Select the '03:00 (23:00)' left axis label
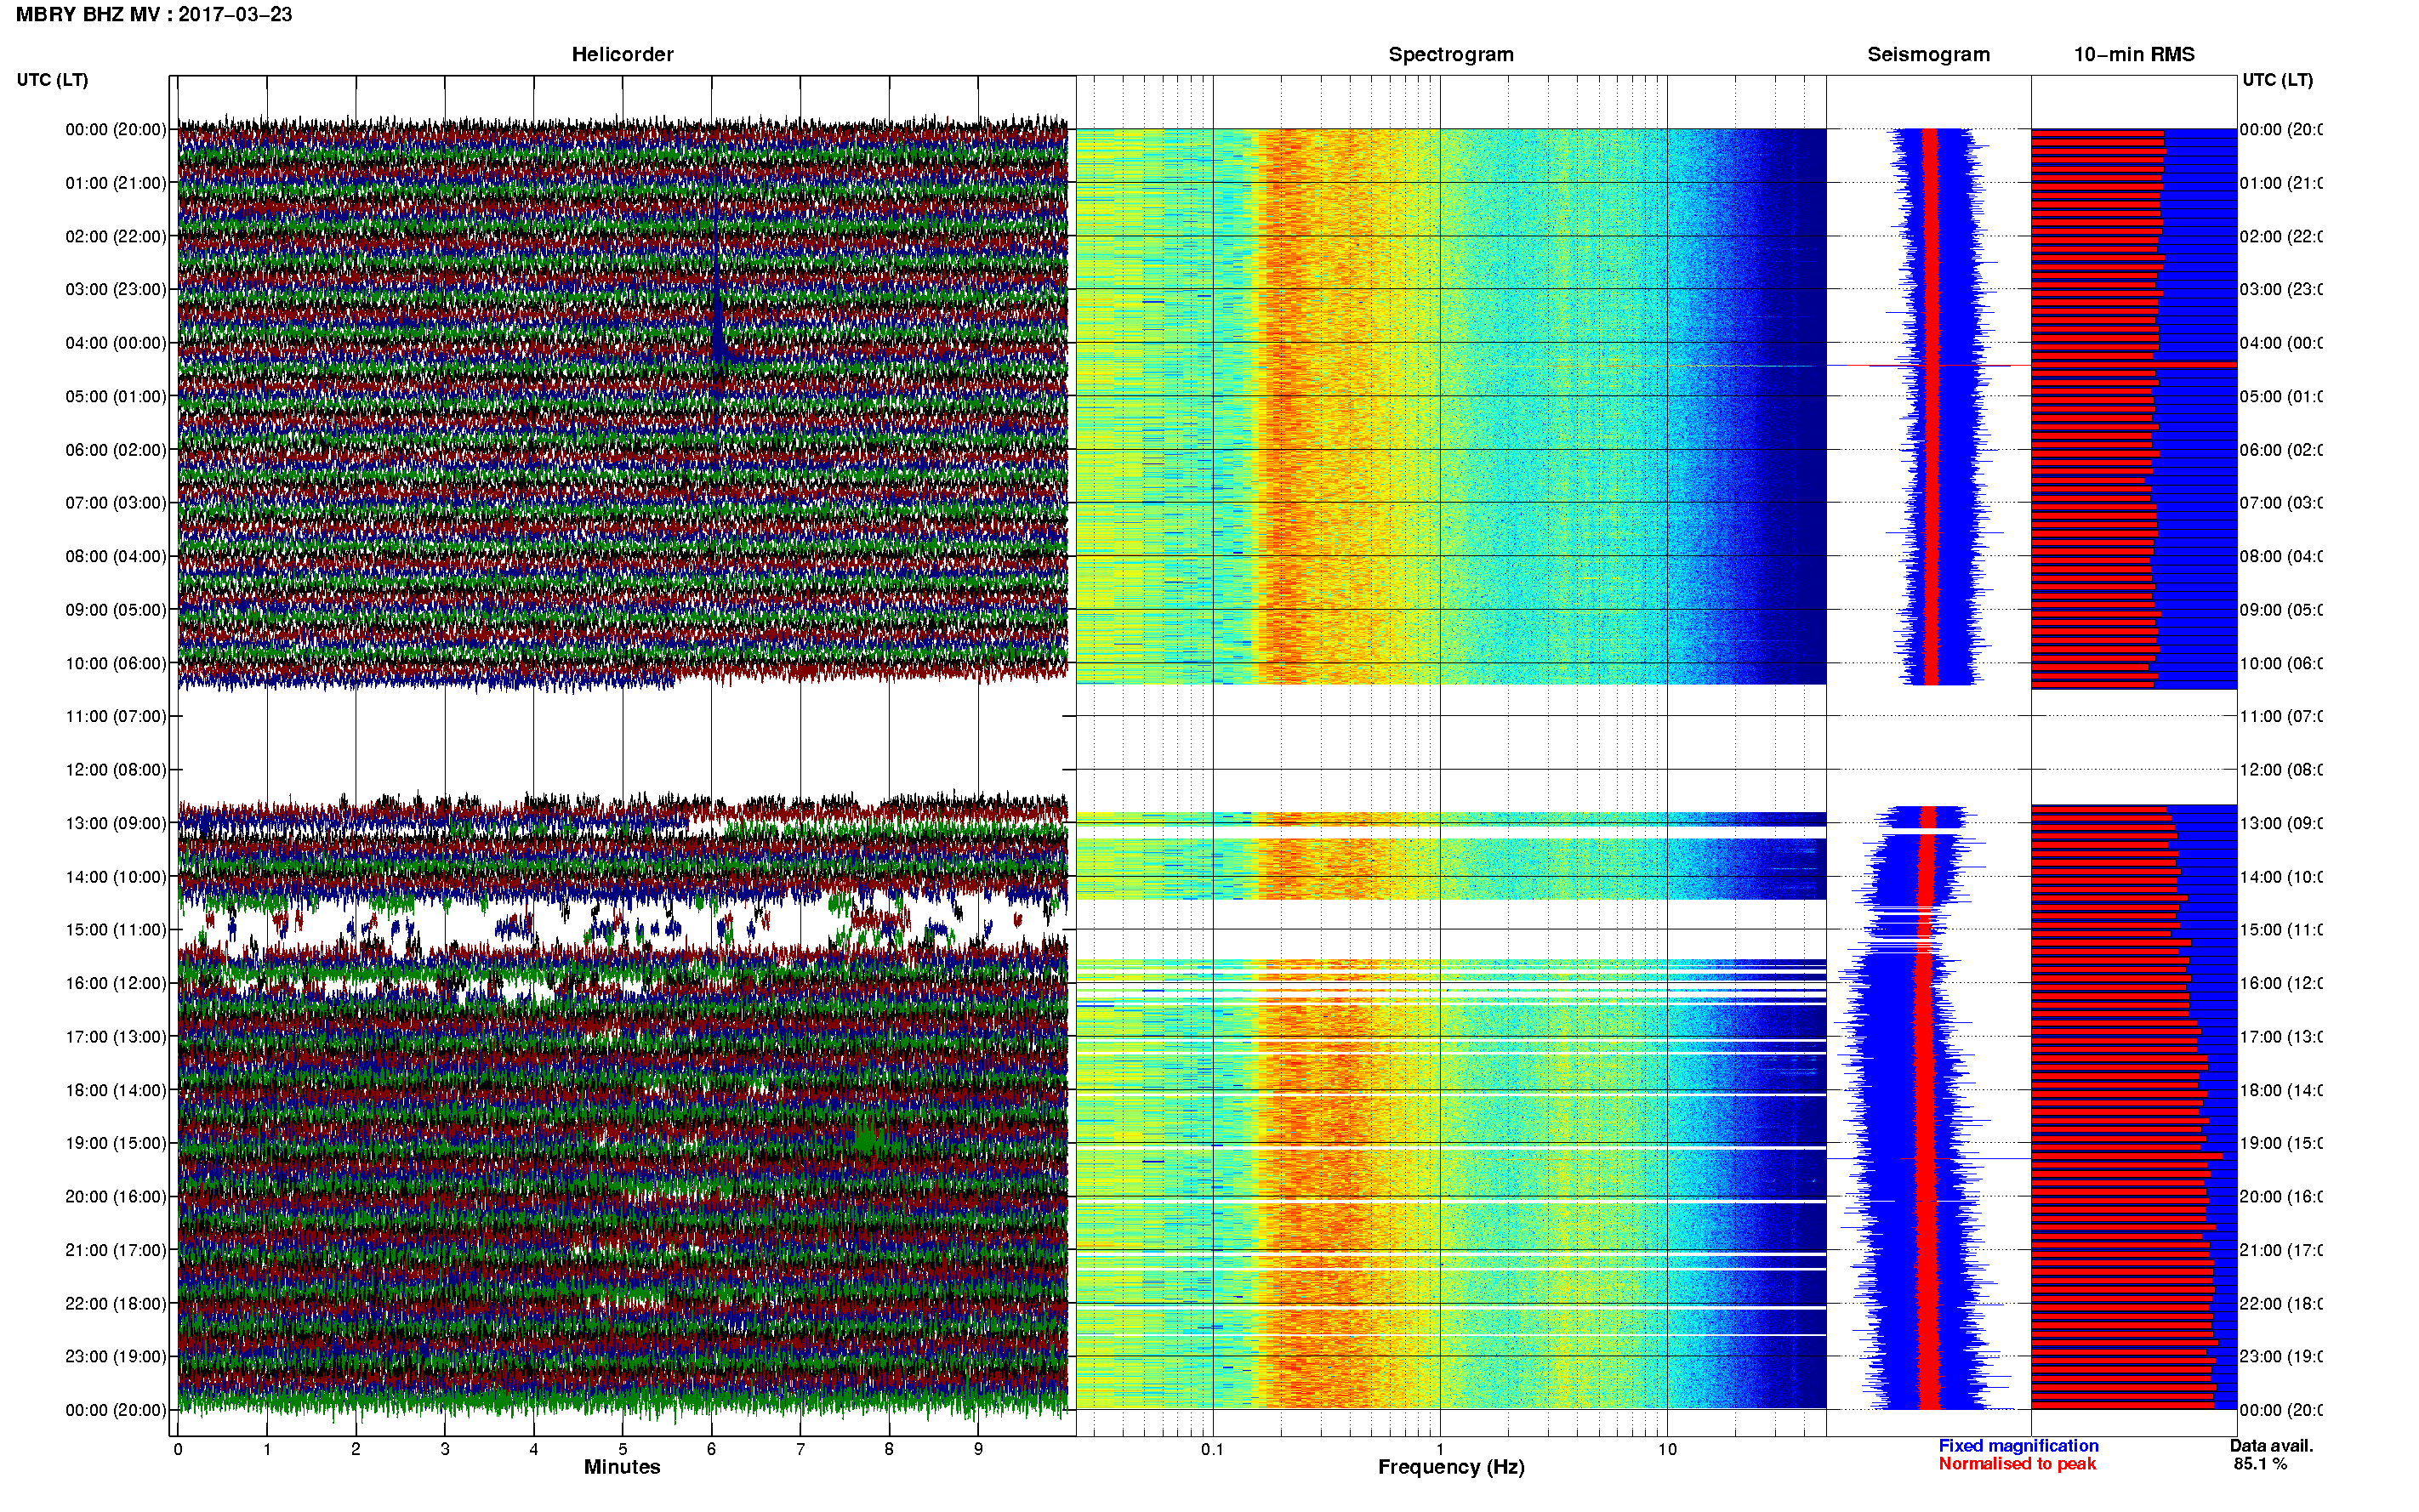 (x=116, y=290)
